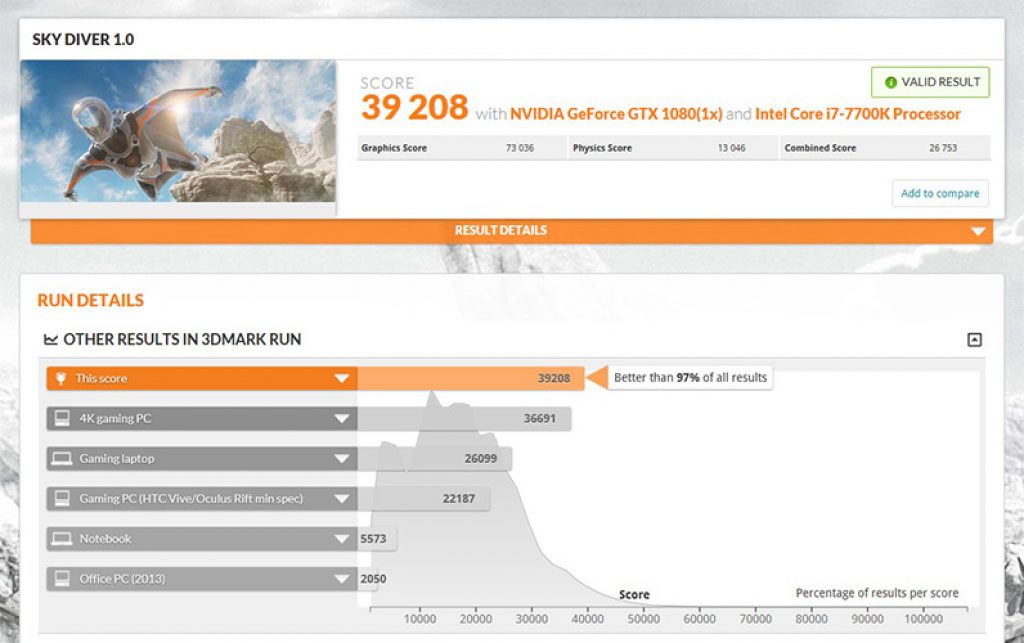Viewport: 1024px width, 643px height.
Task: Click the 4K gaming PC bar value 36691
Action: pos(539,418)
